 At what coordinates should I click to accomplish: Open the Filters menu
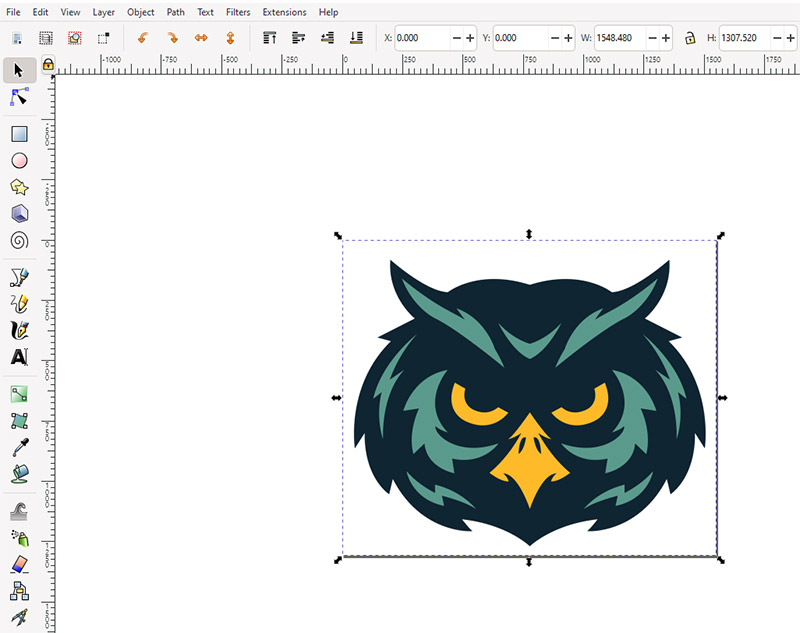238,12
